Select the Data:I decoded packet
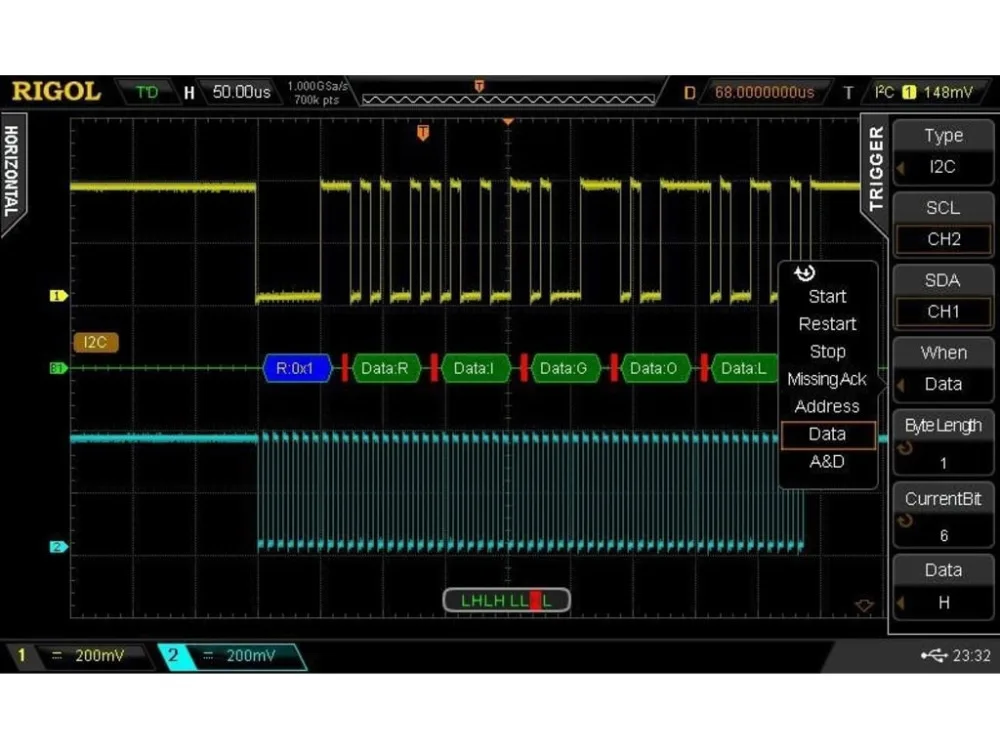The height and width of the screenshot is (750, 1000). [x=474, y=368]
